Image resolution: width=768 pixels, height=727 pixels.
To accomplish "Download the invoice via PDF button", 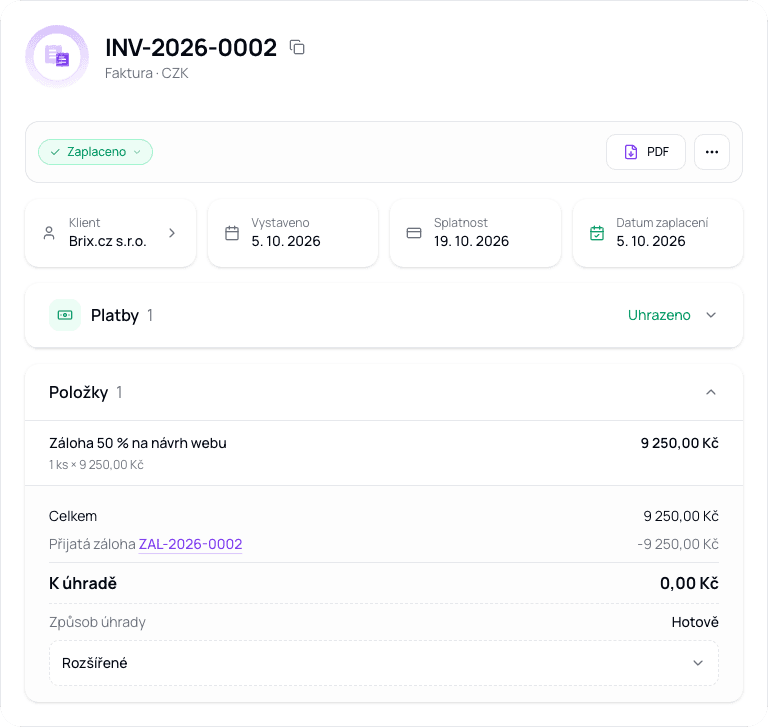I will [x=646, y=152].
